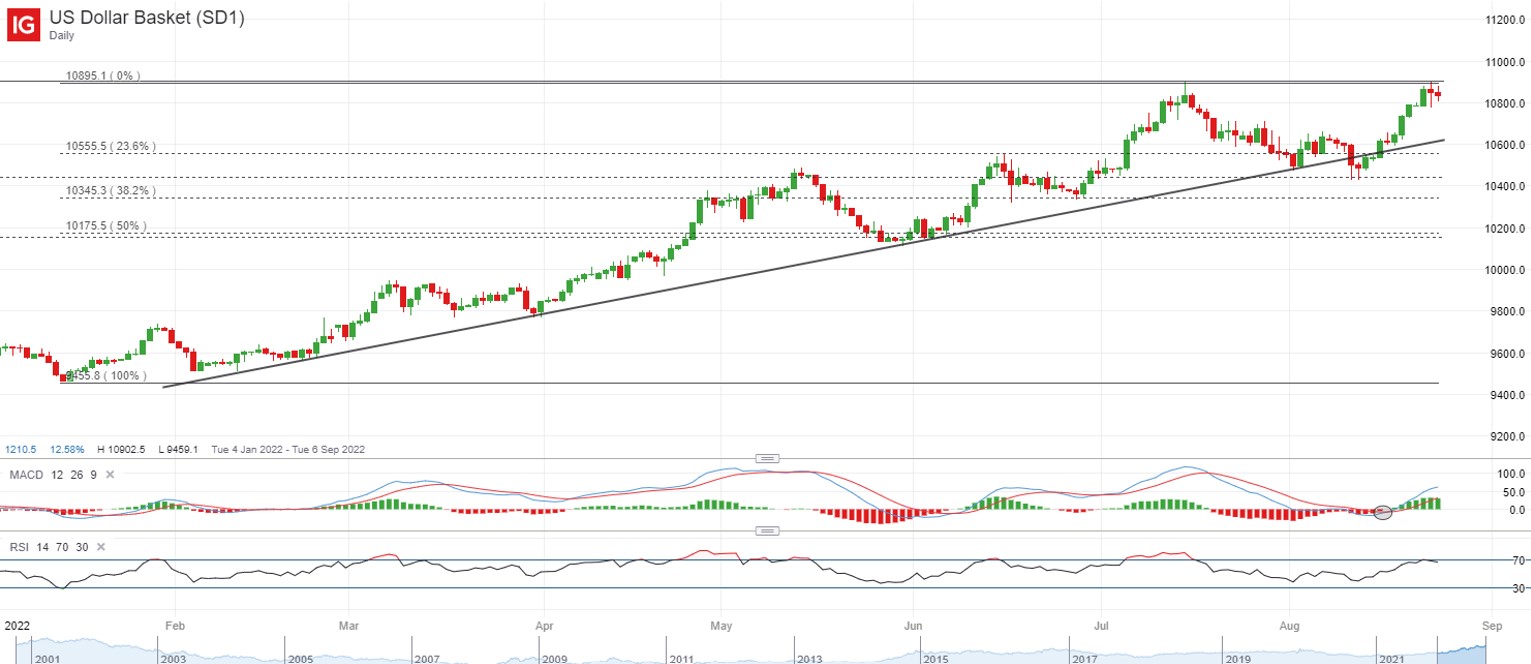
Task: Jump to 2015 in the bottom navigator
Action: [935, 659]
